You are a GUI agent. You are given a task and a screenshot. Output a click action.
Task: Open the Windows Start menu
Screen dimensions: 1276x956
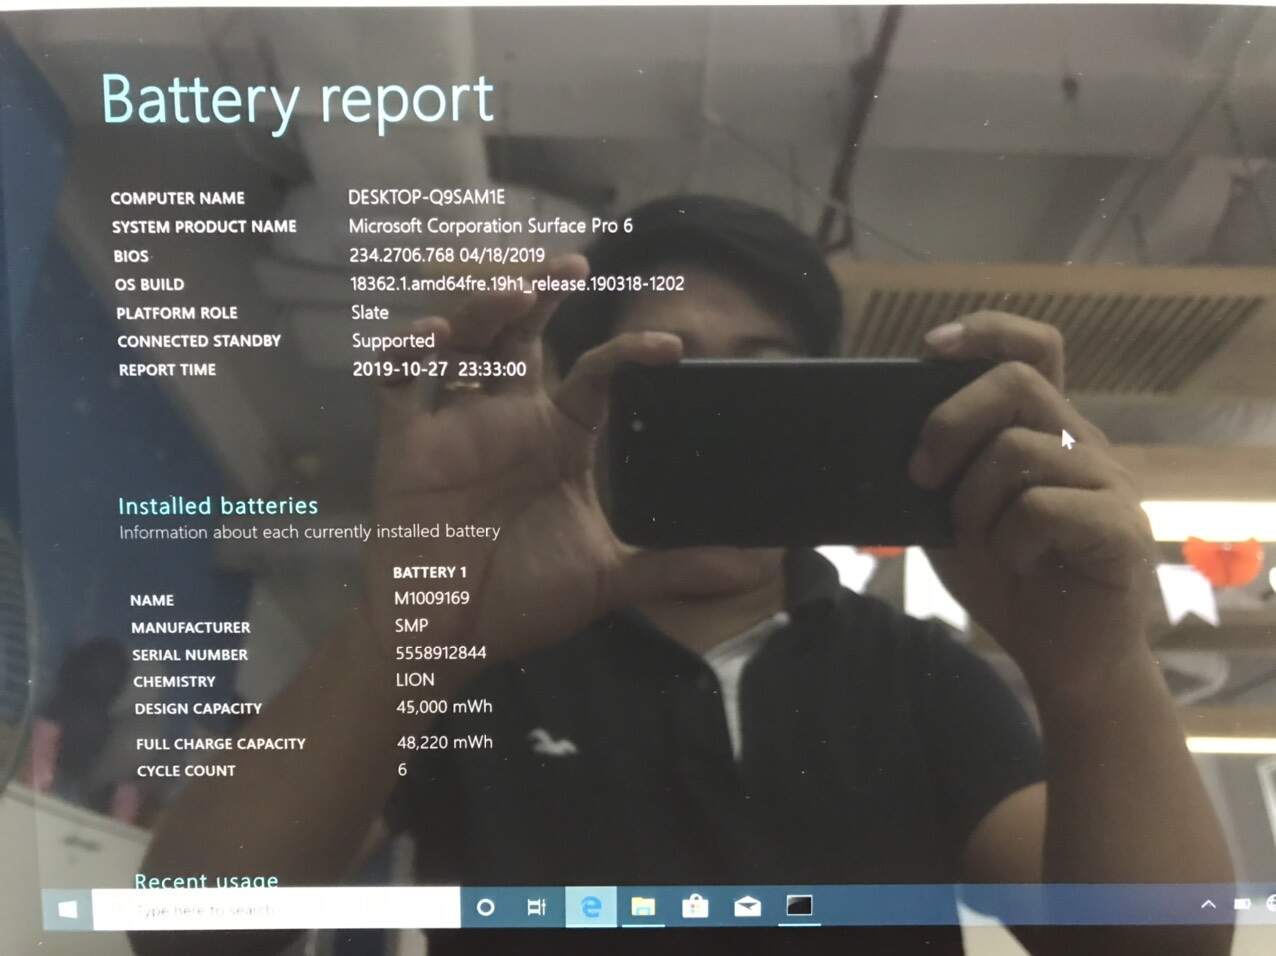[67, 908]
